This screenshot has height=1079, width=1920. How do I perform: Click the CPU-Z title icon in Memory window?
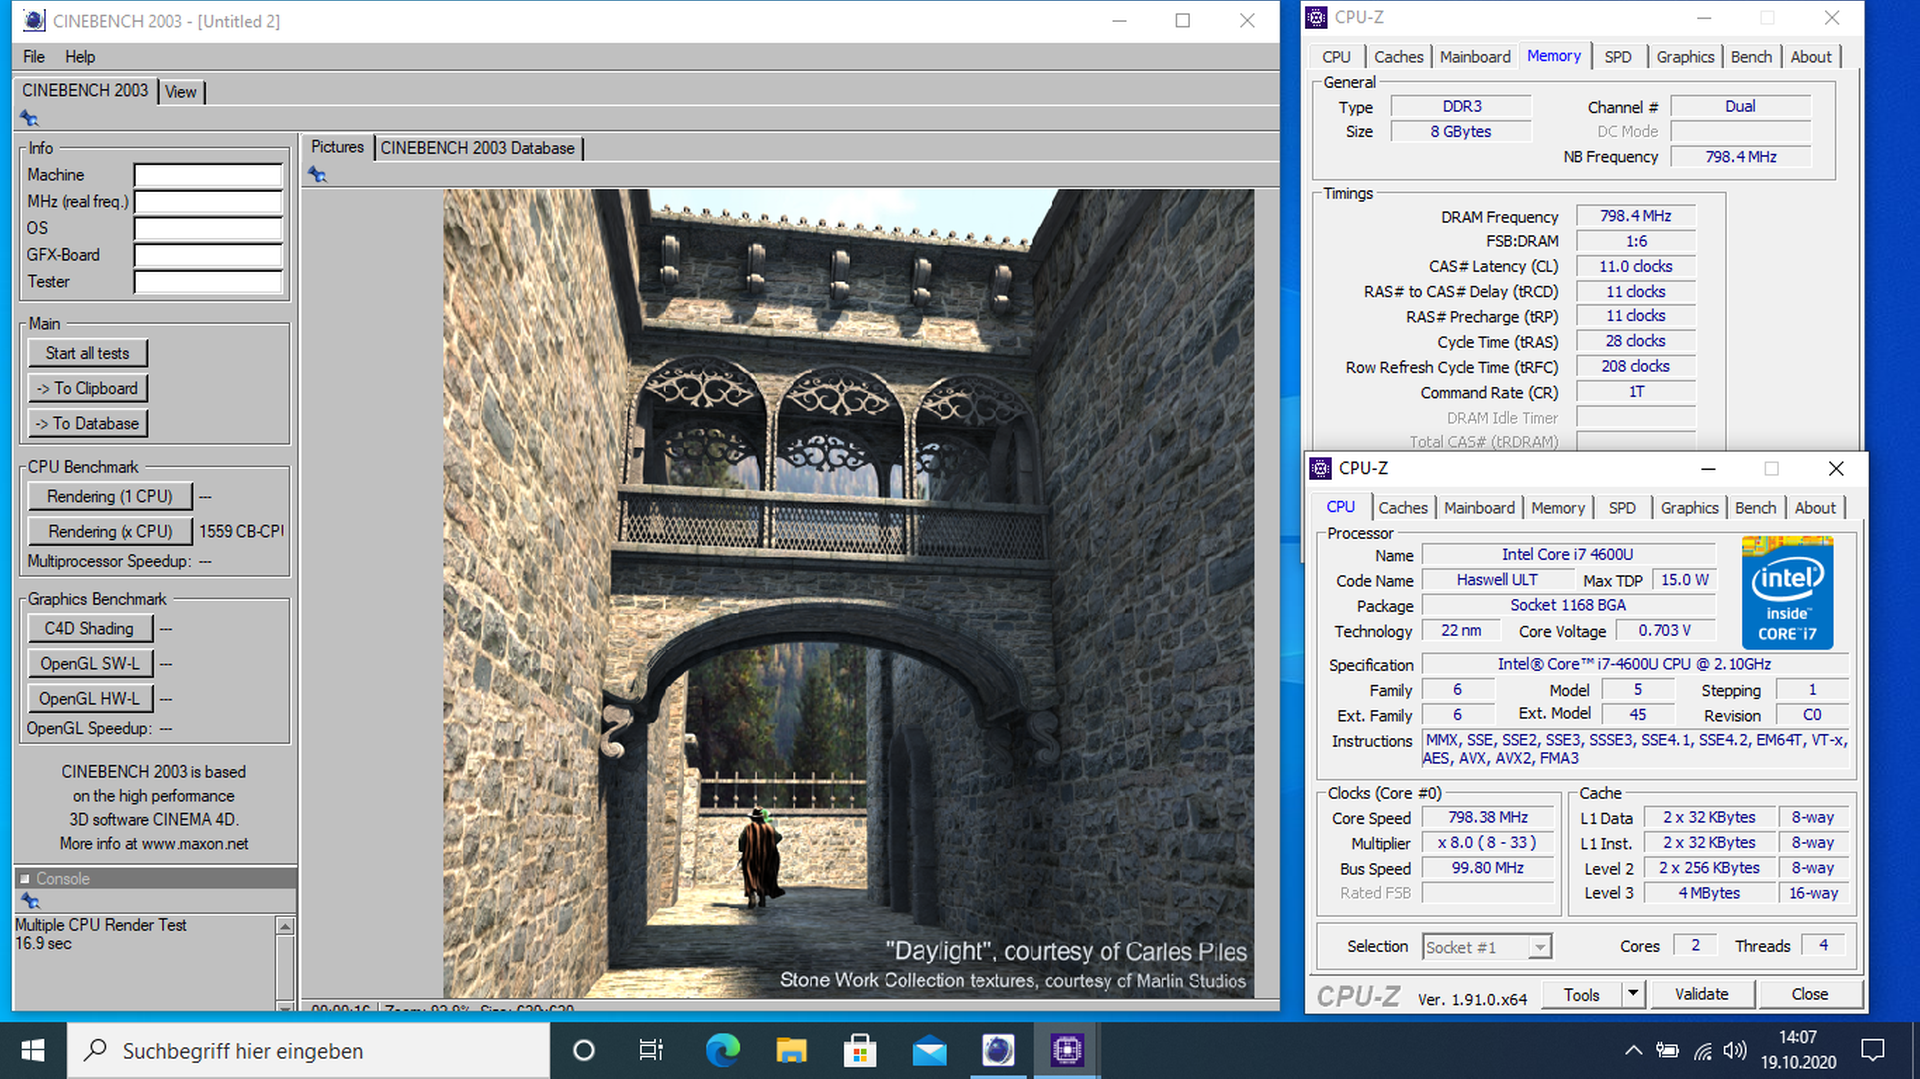pos(1317,17)
